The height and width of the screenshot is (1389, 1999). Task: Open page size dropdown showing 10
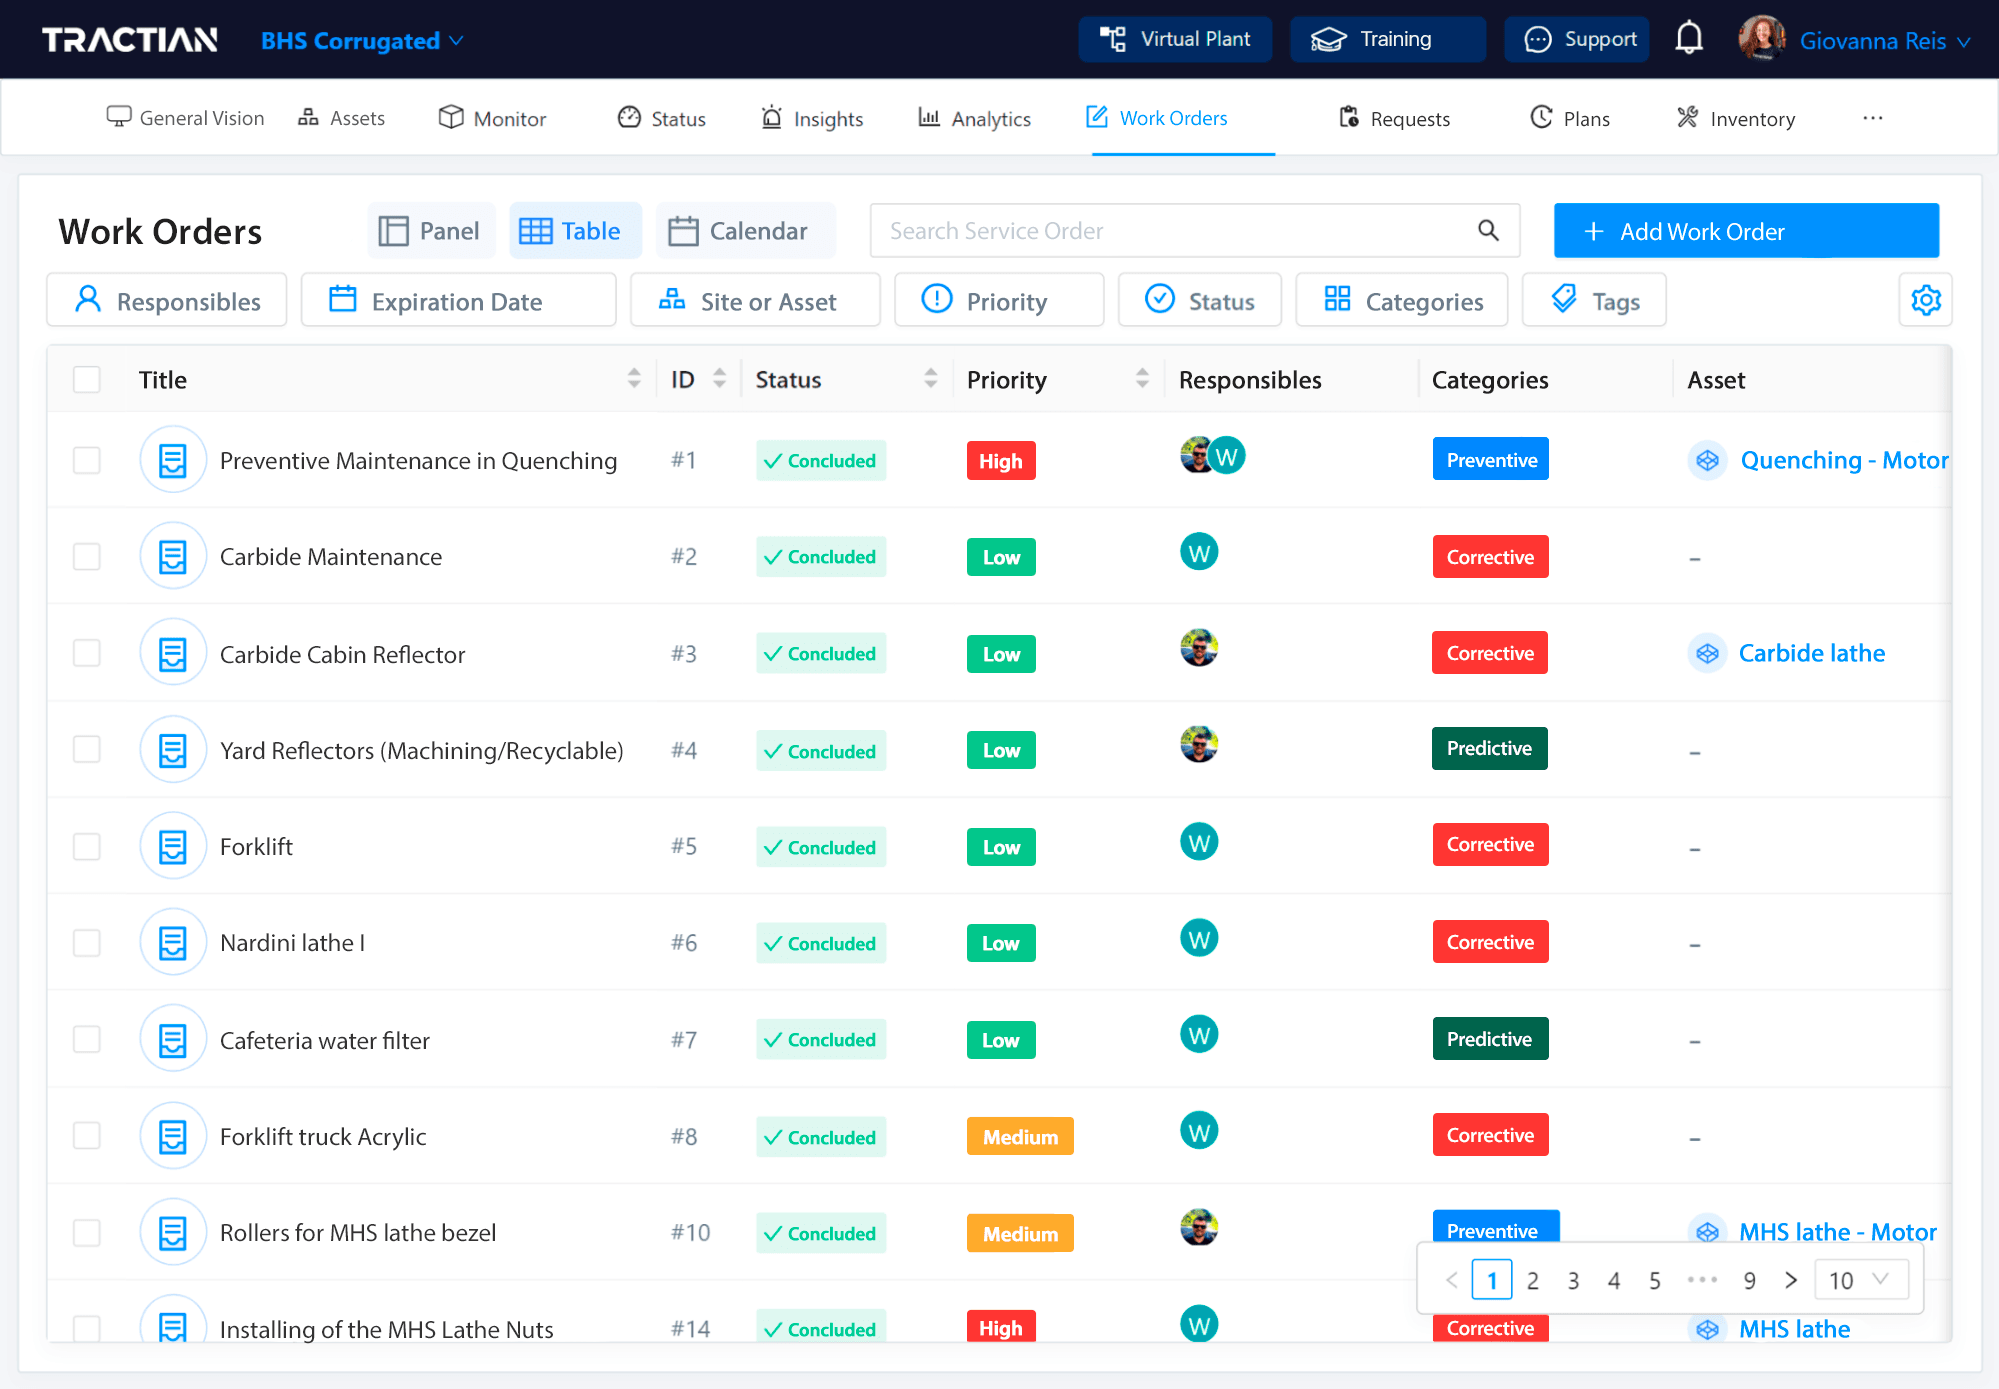[x=1859, y=1280]
